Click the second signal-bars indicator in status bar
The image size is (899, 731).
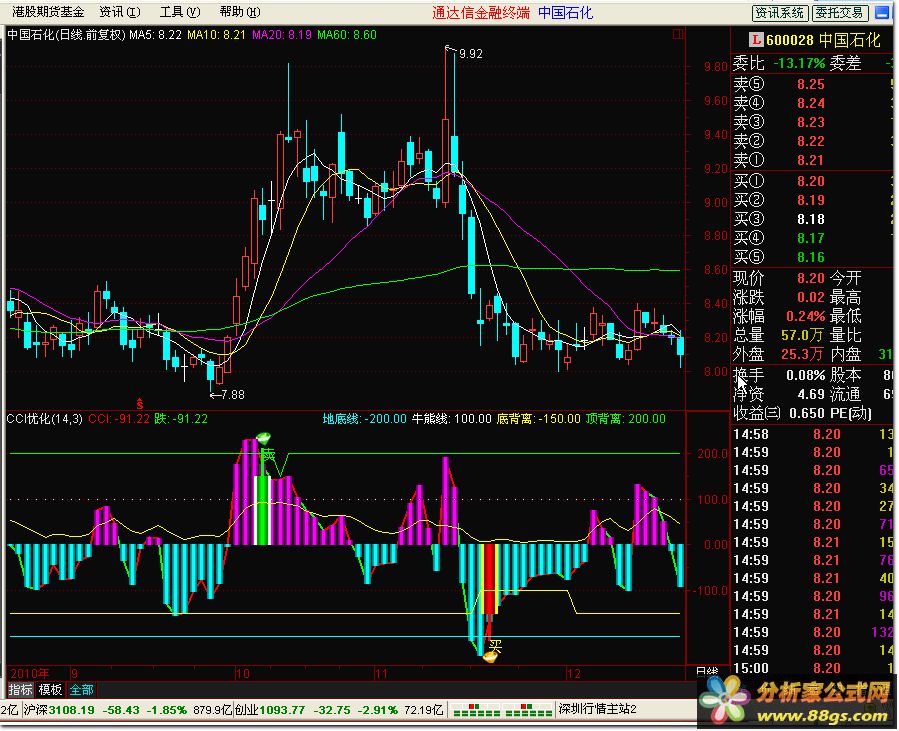pos(529,710)
